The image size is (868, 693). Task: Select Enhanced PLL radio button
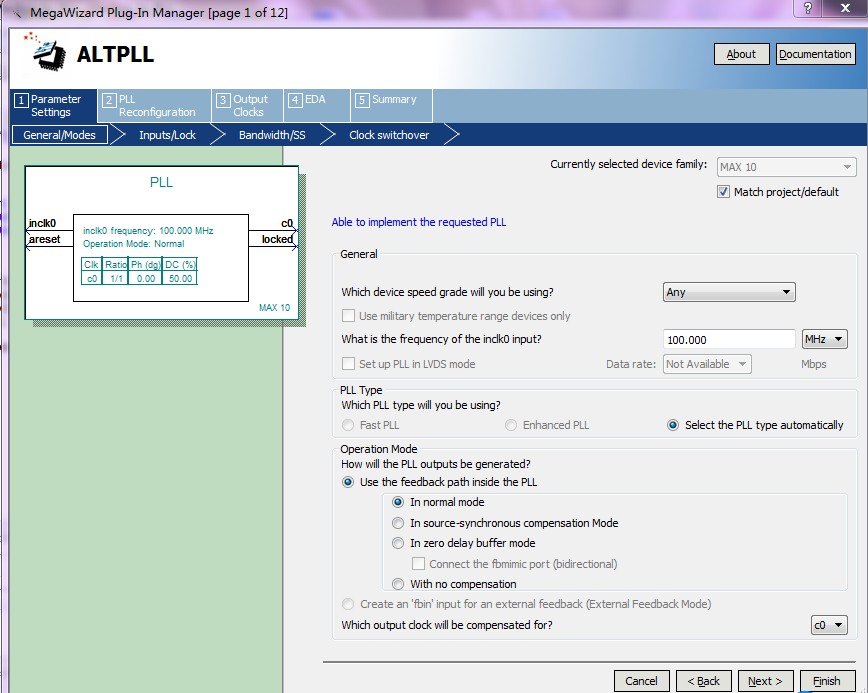point(511,425)
